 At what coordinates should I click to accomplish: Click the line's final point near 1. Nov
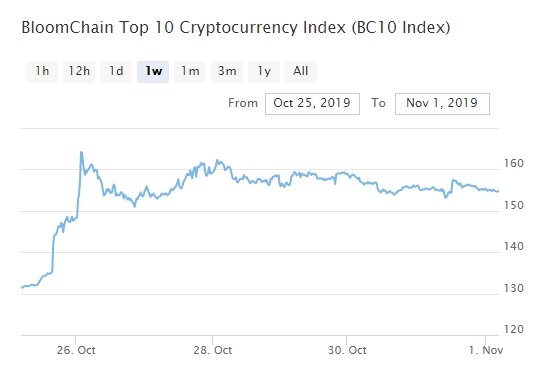pos(498,191)
